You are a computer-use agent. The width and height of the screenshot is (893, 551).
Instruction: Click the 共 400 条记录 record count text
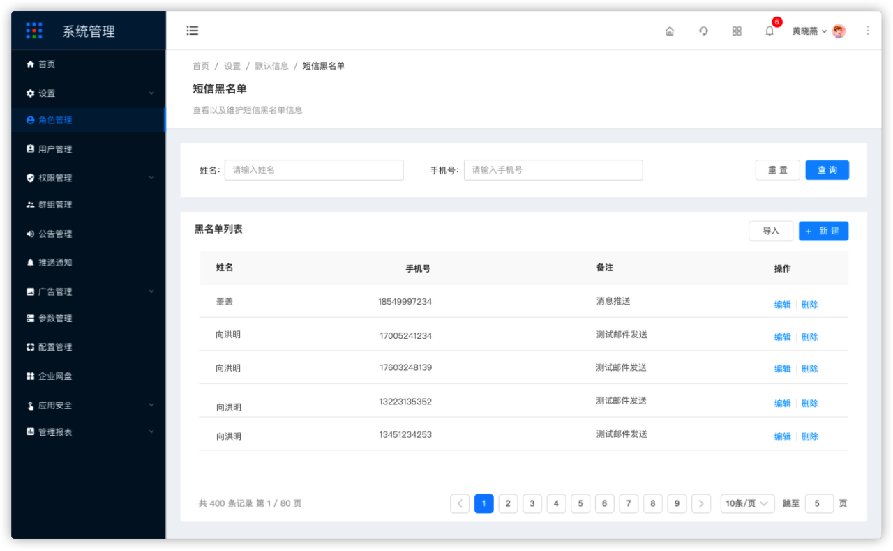(x=227, y=503)
